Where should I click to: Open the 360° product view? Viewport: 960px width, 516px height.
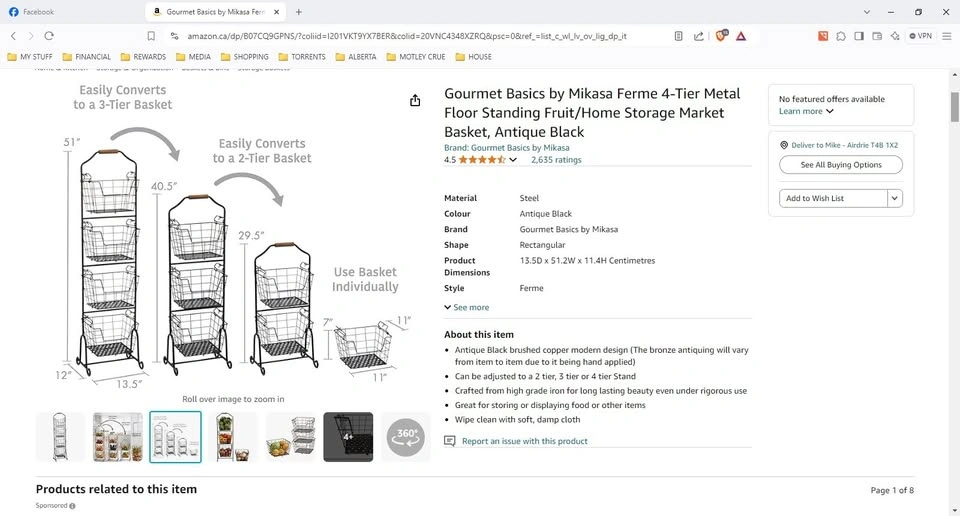[x=405, y=437]
